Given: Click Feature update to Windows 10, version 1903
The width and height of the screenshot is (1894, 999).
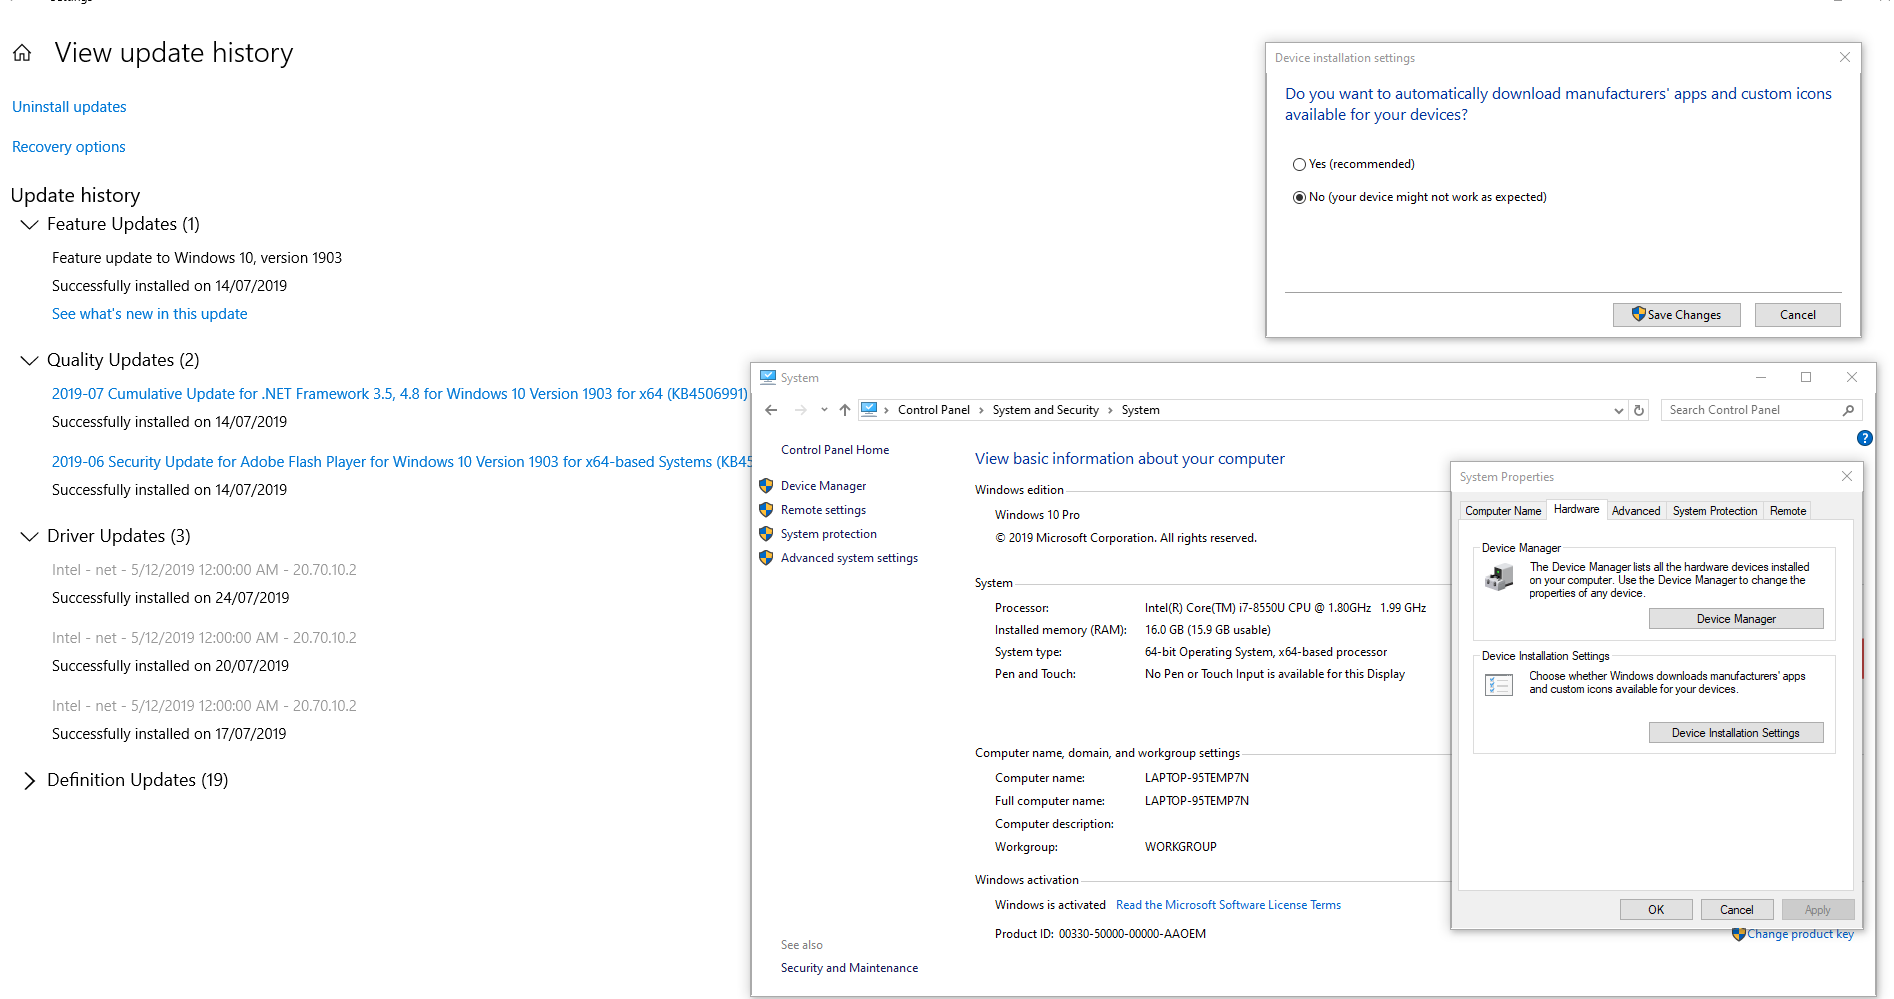Looking at the screenshot, I should (197, 258).
